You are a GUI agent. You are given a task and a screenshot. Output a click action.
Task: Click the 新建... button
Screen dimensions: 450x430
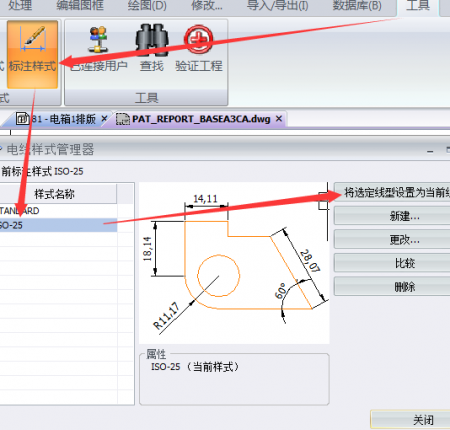click(x=392, y=216)
